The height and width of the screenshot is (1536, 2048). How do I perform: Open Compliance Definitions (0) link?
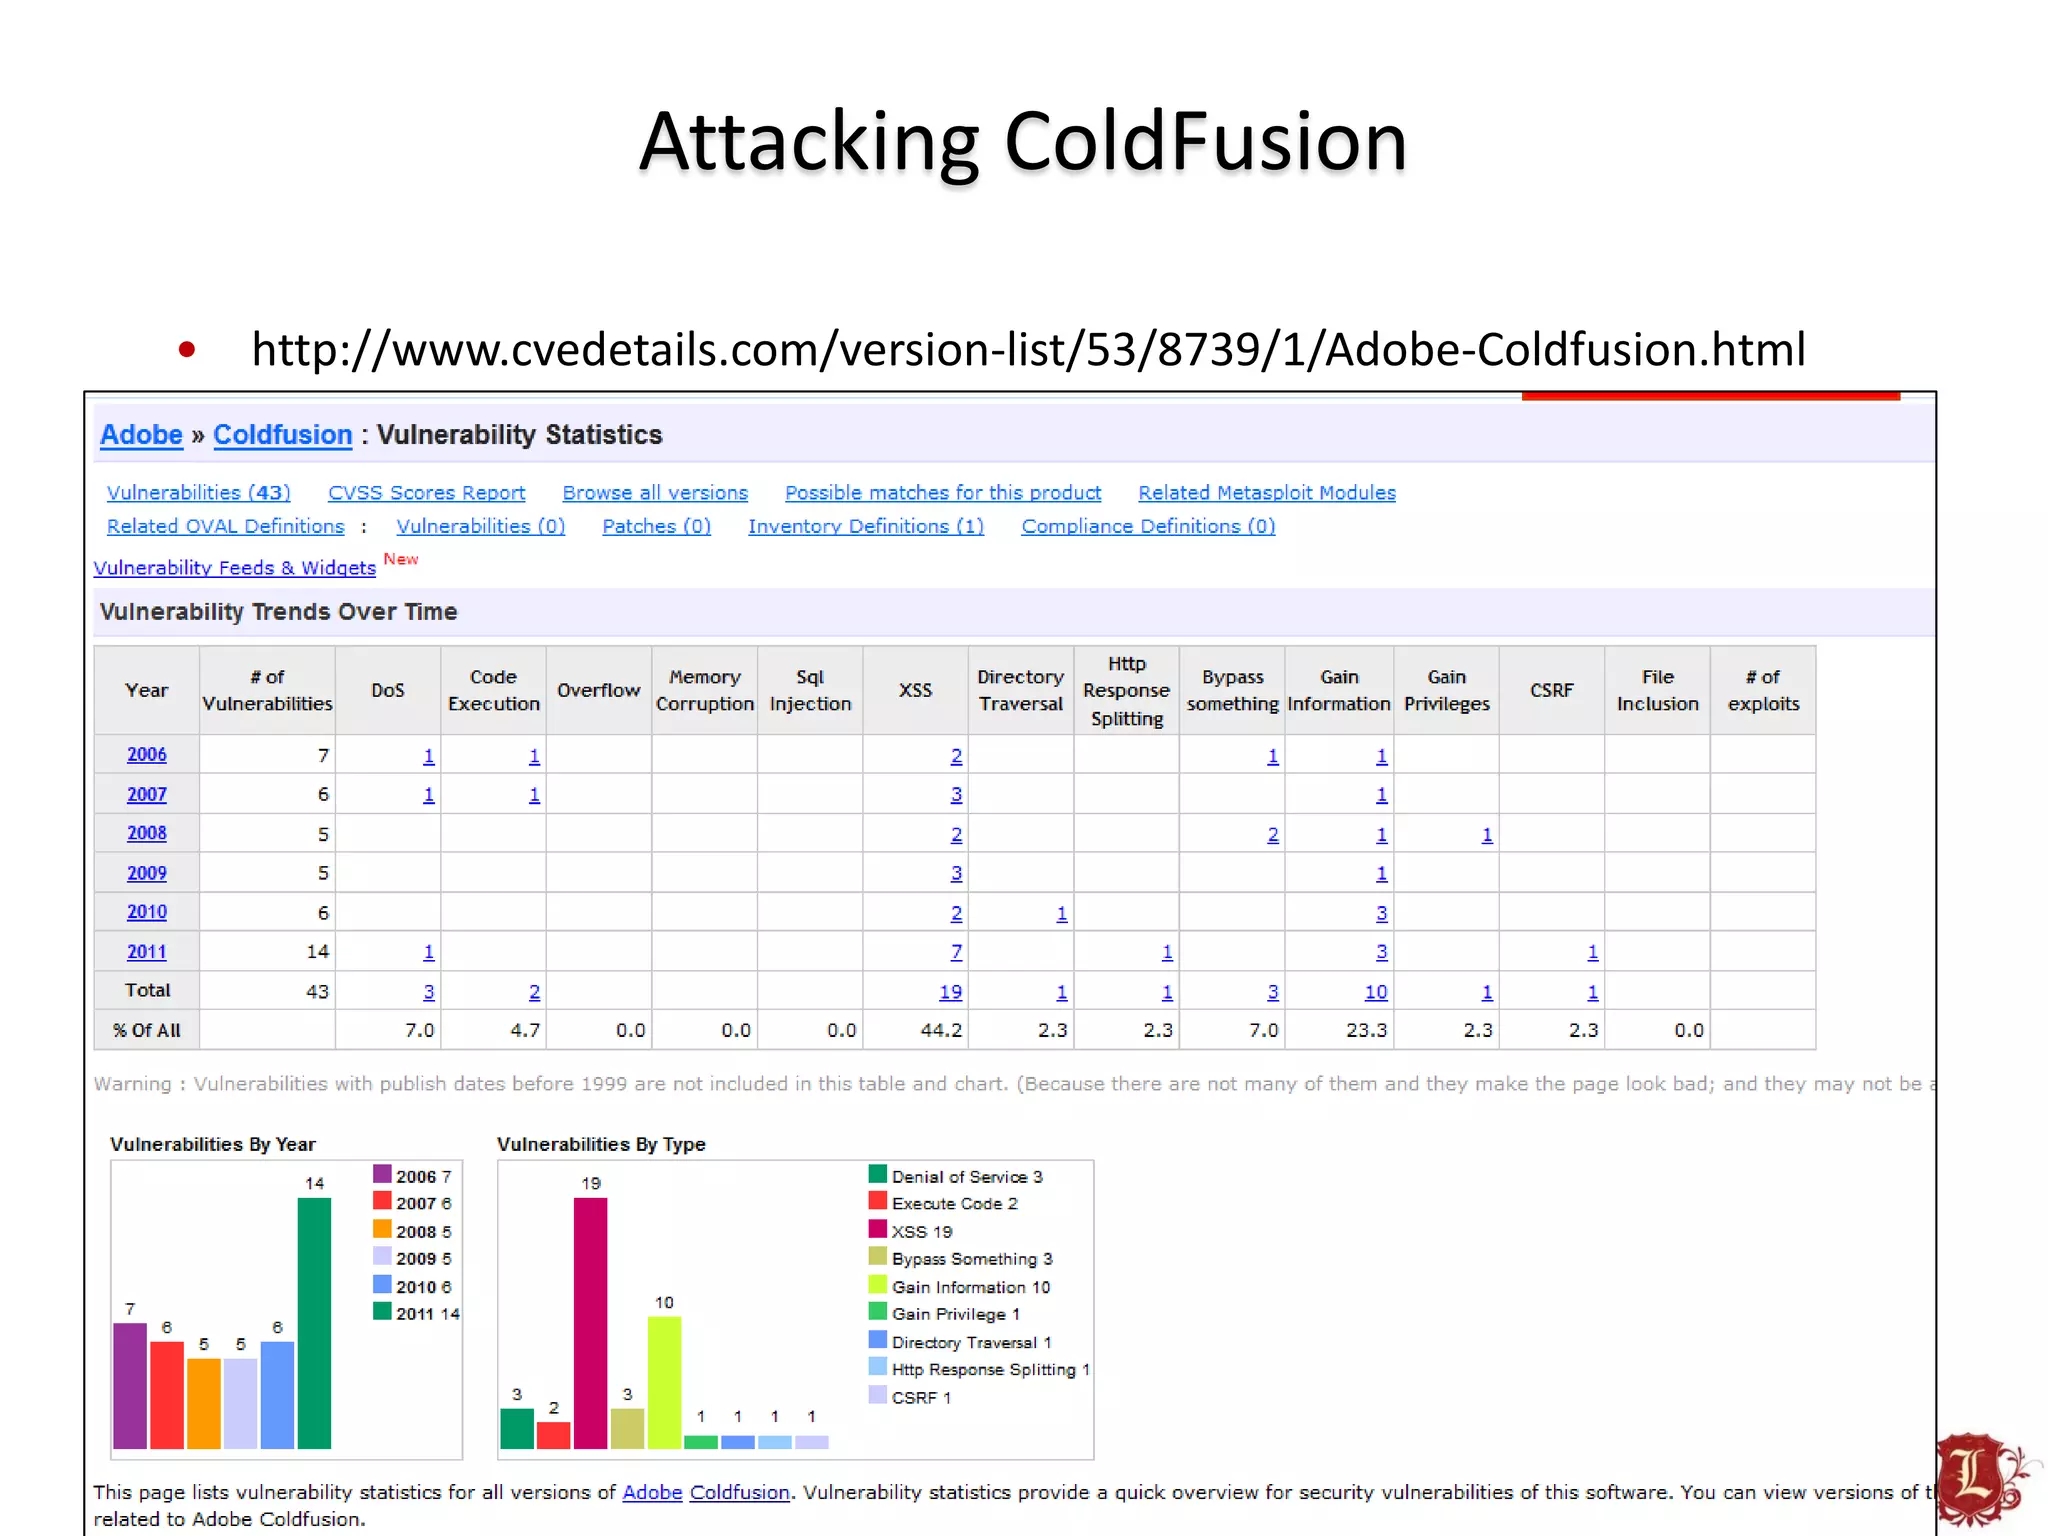pos(1148,526)
